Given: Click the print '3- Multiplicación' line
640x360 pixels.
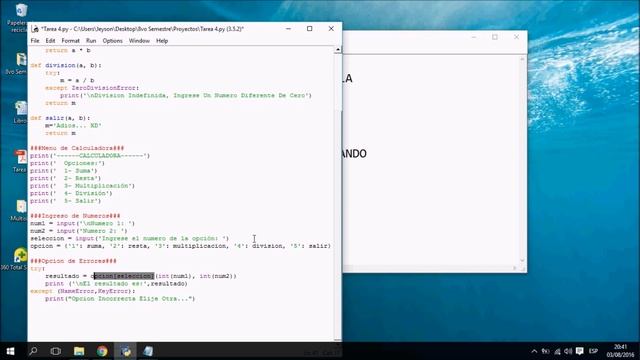Looking at the screenshot, I should click(82, 186).
